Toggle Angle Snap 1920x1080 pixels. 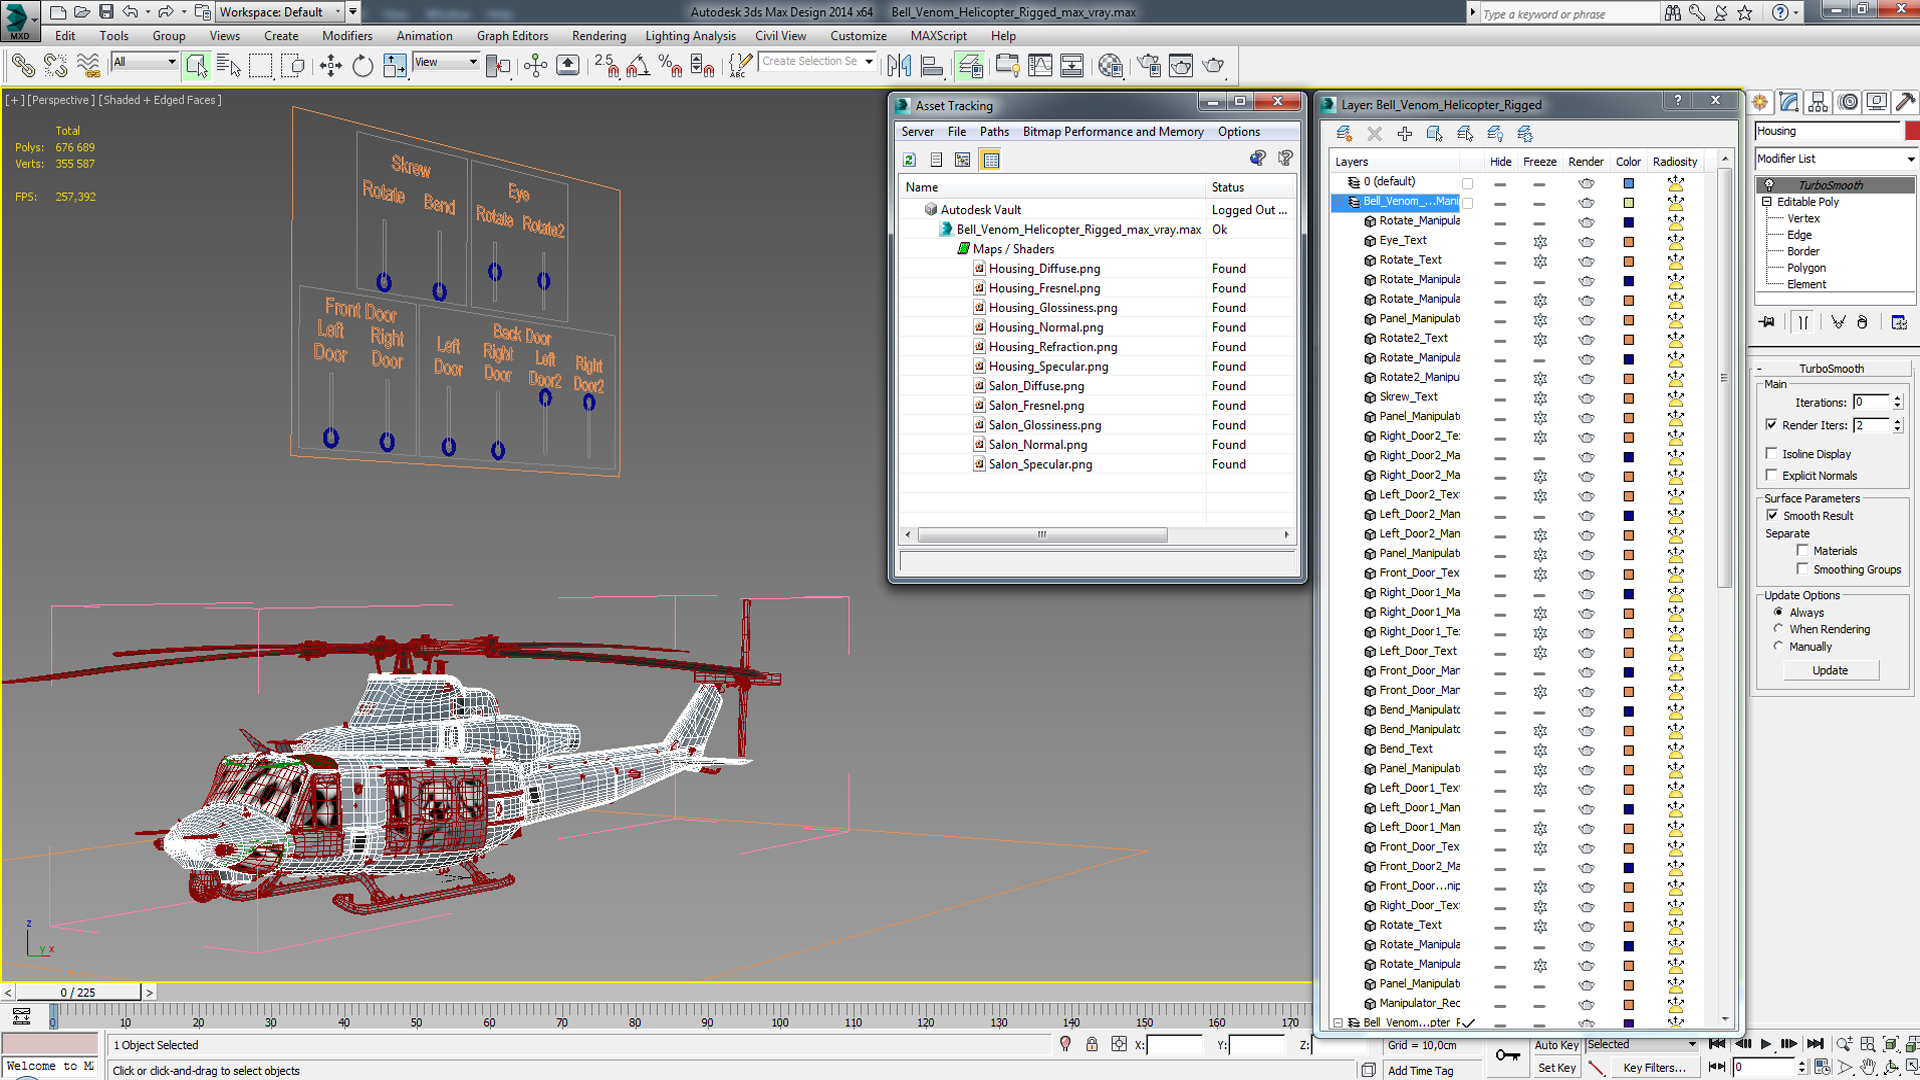pyautogui.click(x=638, y=66)
